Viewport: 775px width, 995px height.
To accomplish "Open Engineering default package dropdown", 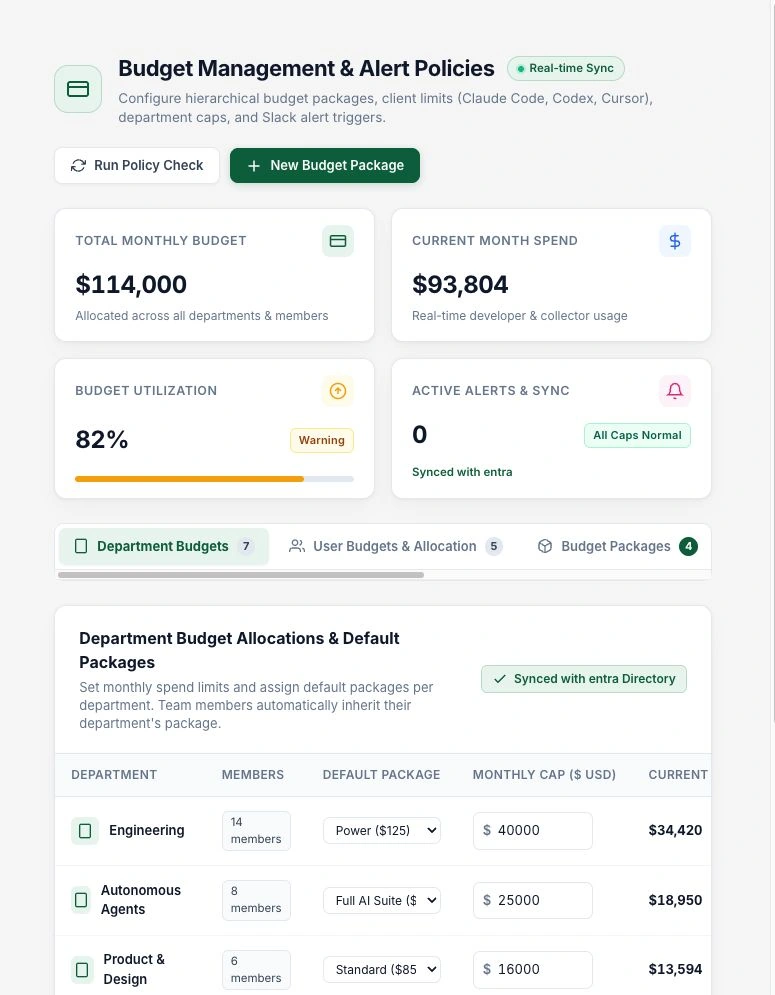I will coord(382,831).
